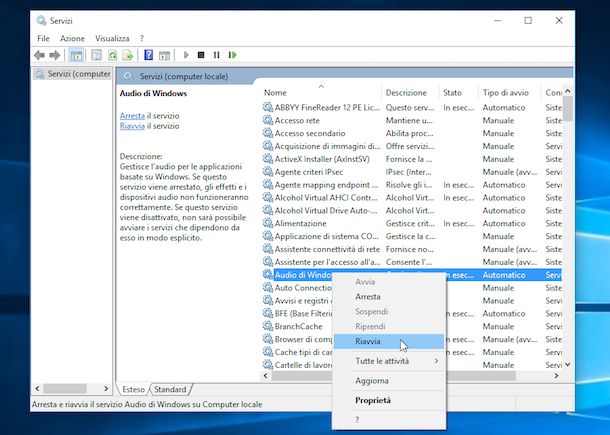Click gear icon beside Accesso rete
The image size is (610, 435).
268,120
